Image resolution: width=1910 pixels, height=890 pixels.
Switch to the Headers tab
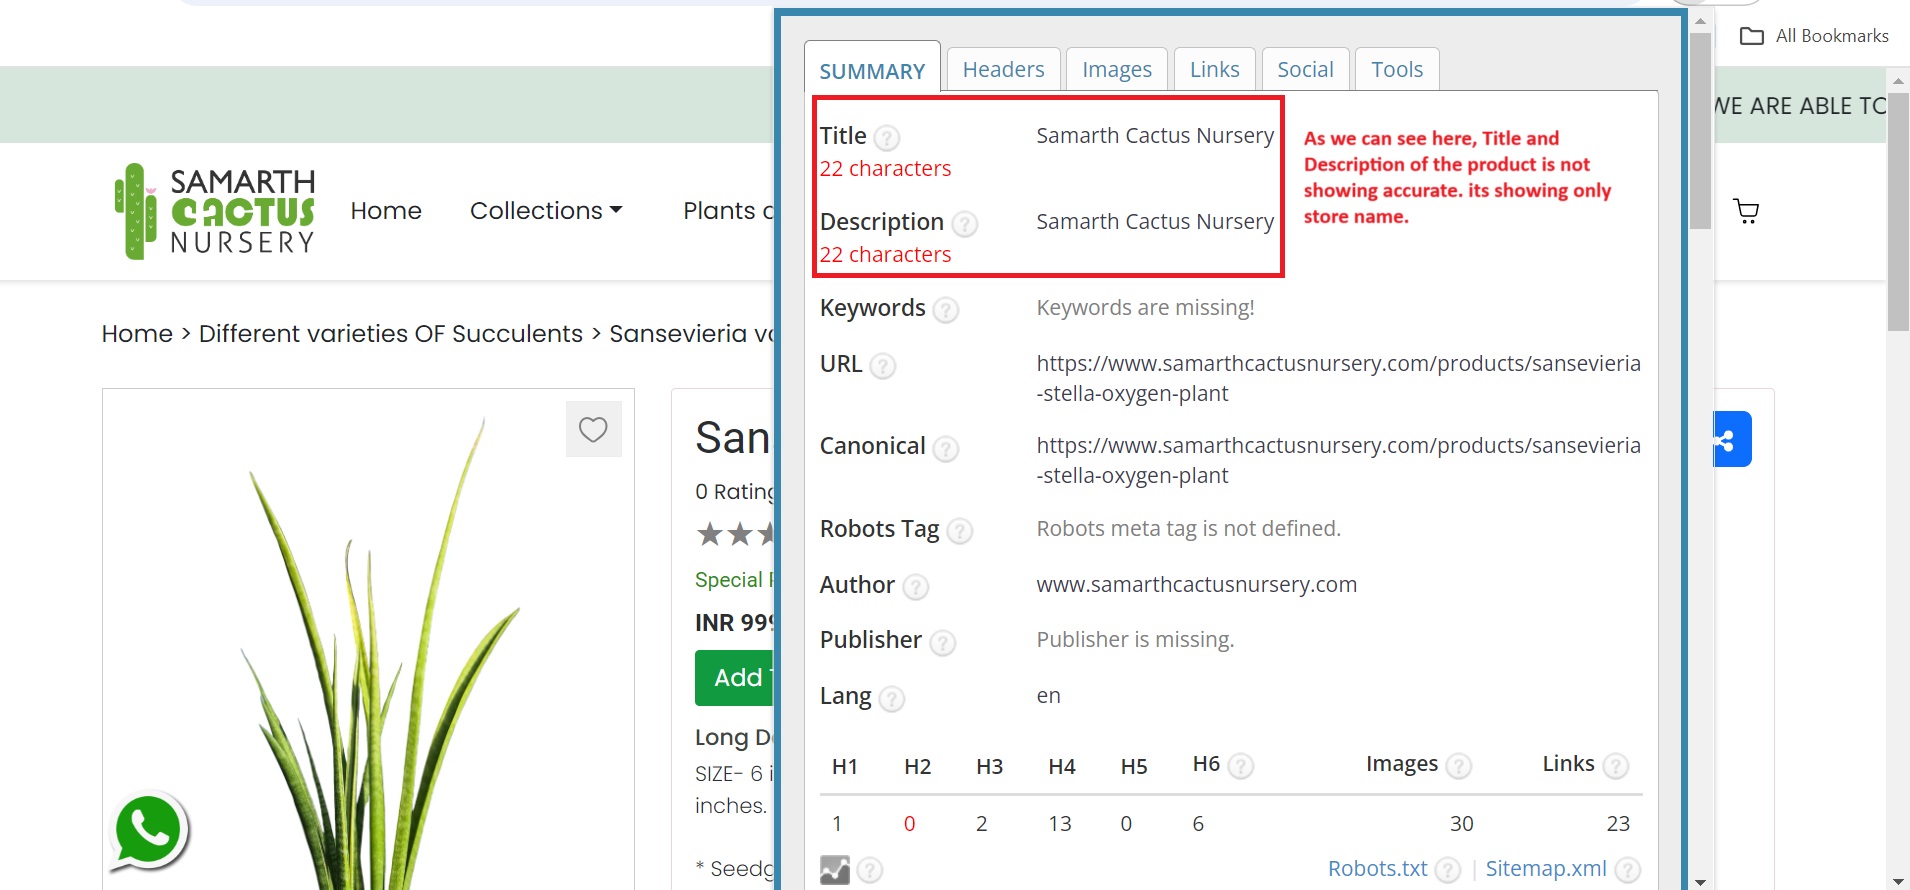point(1003,69)
